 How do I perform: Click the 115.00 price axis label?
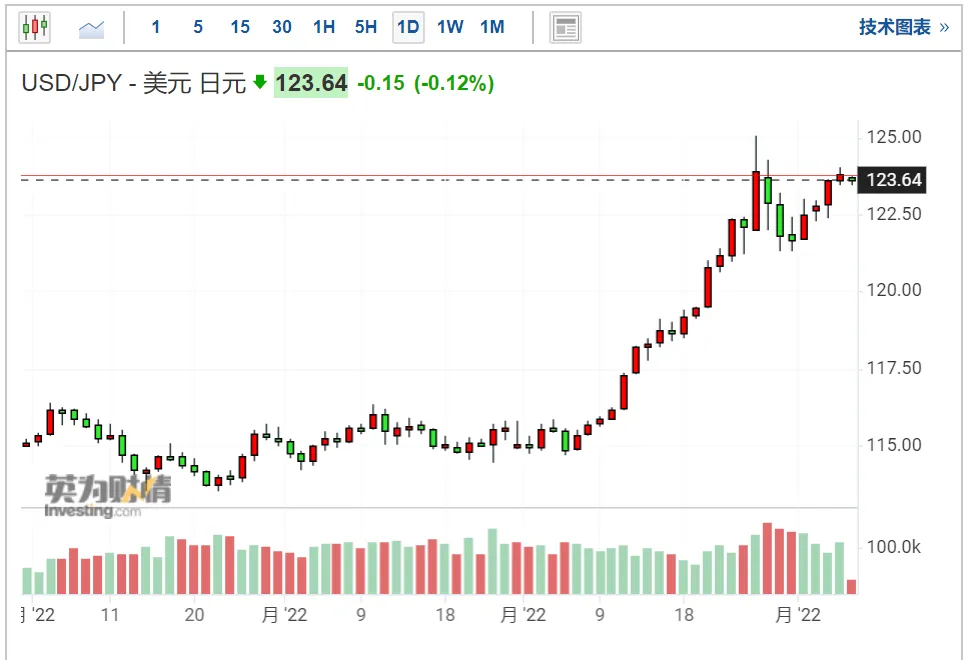(894, 445)
